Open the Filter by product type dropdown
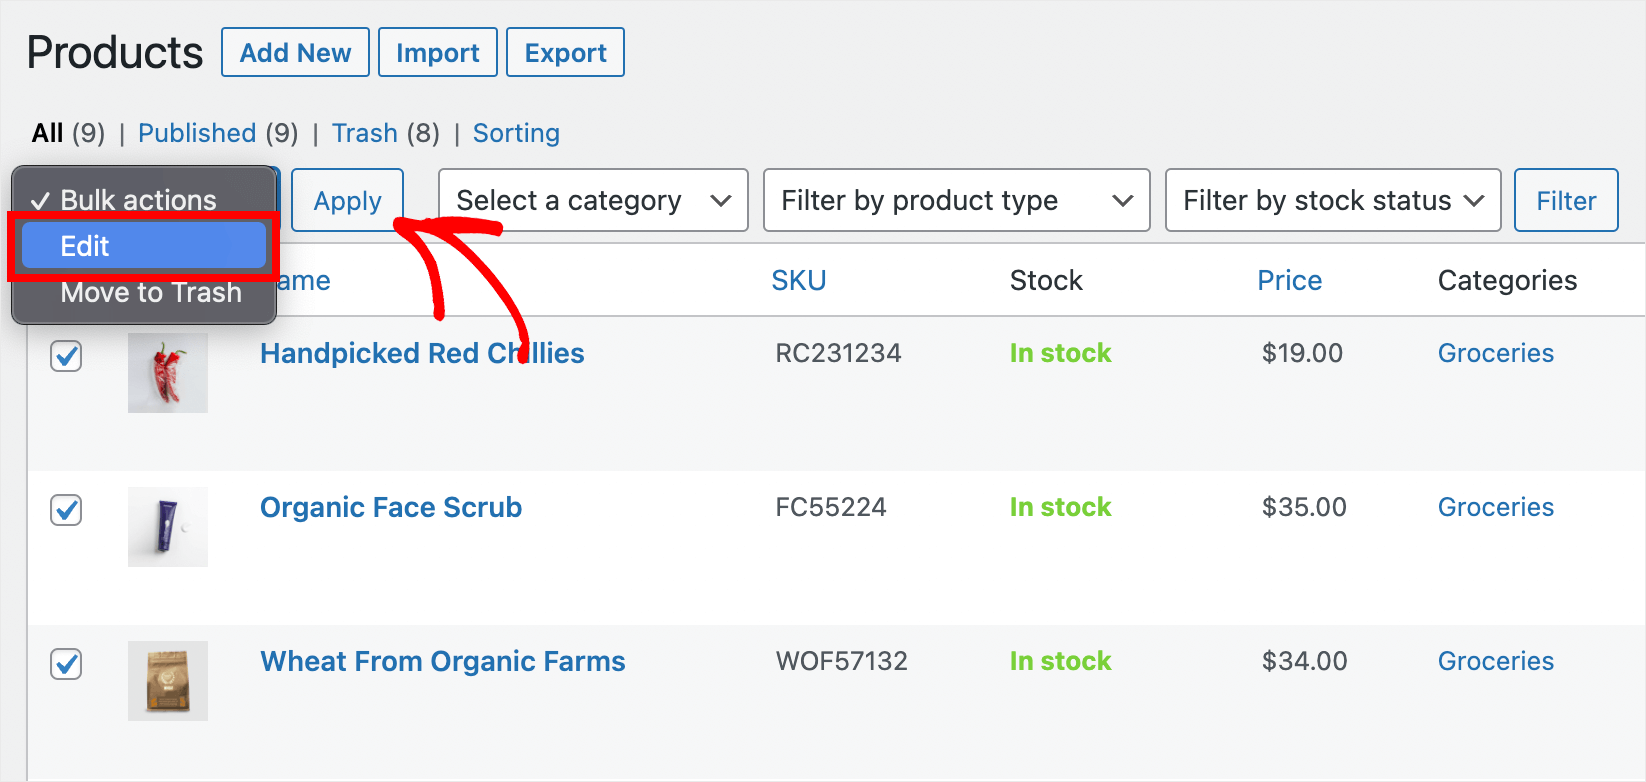This screenshot has height=782, width=1646. coord(954,200)
